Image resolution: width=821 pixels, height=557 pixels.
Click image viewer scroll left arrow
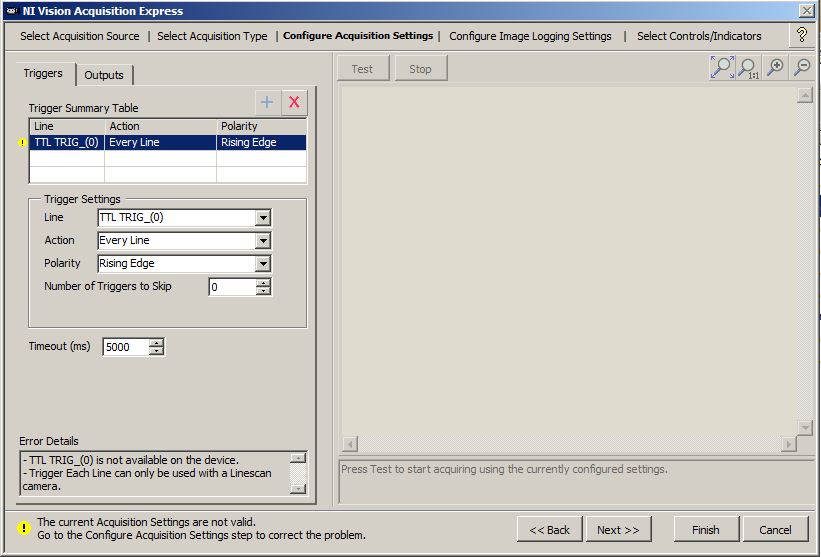coord(350,444)
